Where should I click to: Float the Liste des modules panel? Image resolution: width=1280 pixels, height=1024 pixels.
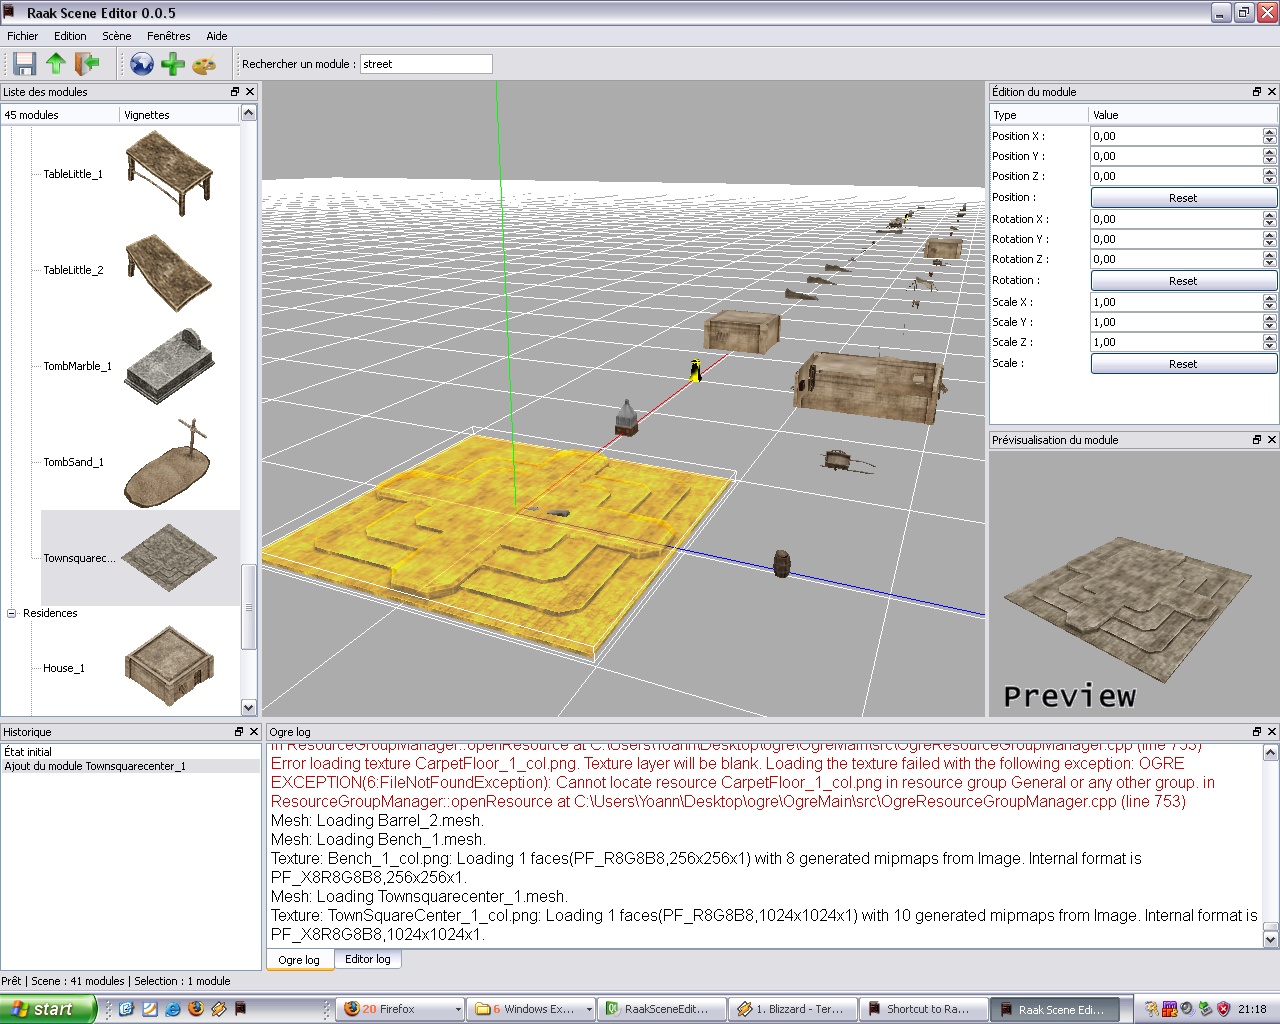tap(235, 92)
